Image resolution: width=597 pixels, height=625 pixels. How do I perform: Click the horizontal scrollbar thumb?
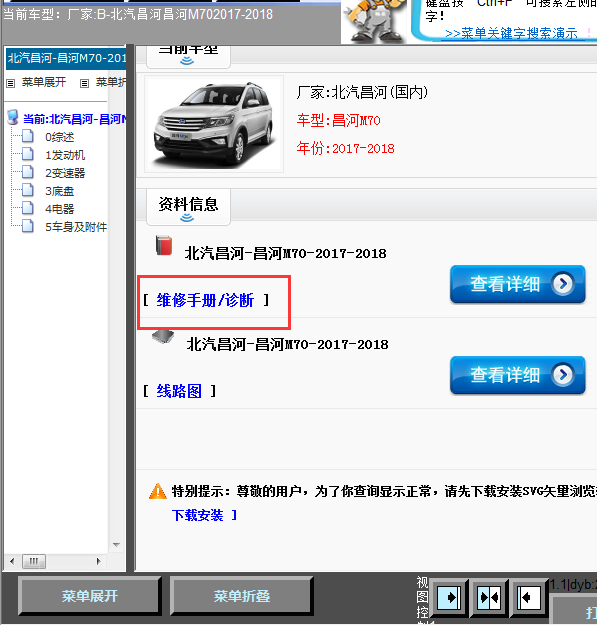(34, 562)
